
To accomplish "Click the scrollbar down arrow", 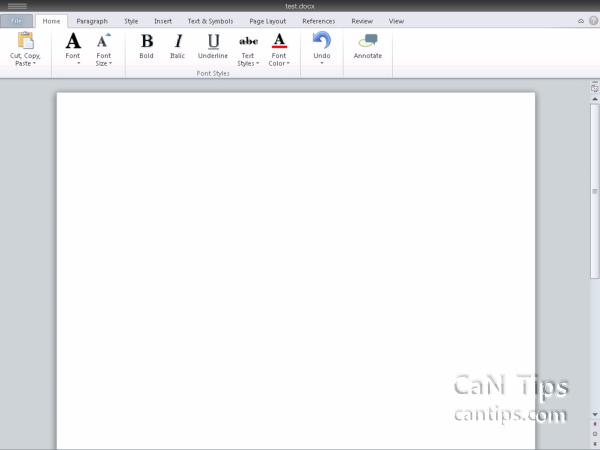I will pyautogui.click(x=595, y=414).
